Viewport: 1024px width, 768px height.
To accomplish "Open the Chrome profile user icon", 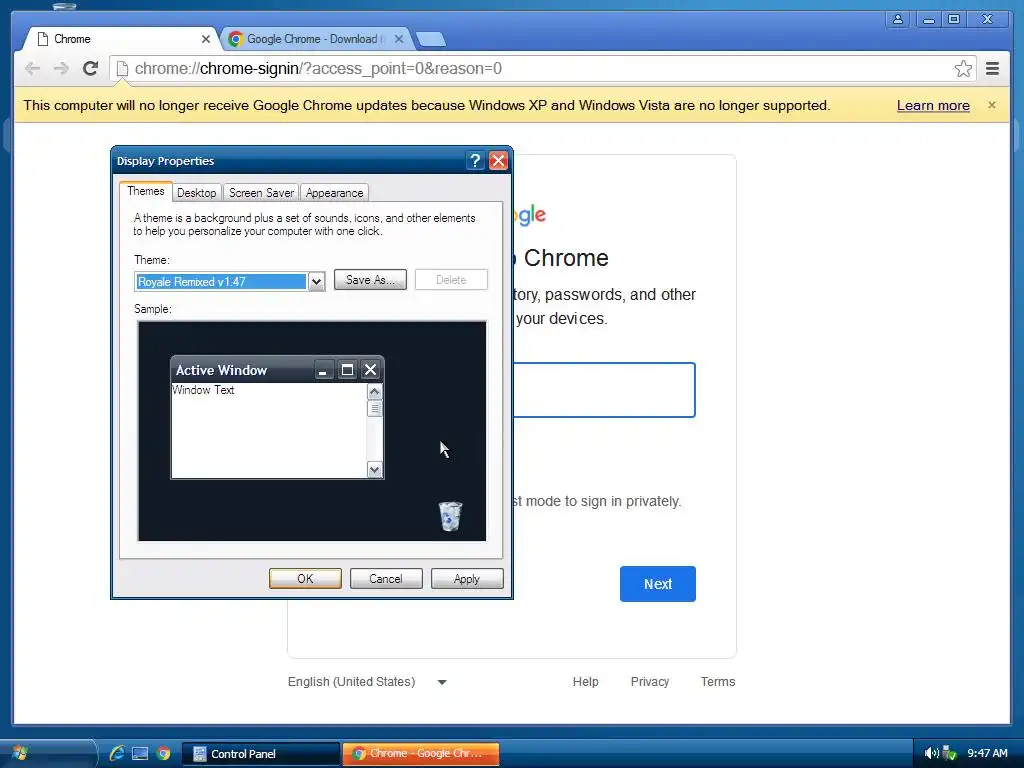I will (x=898, y=19).
